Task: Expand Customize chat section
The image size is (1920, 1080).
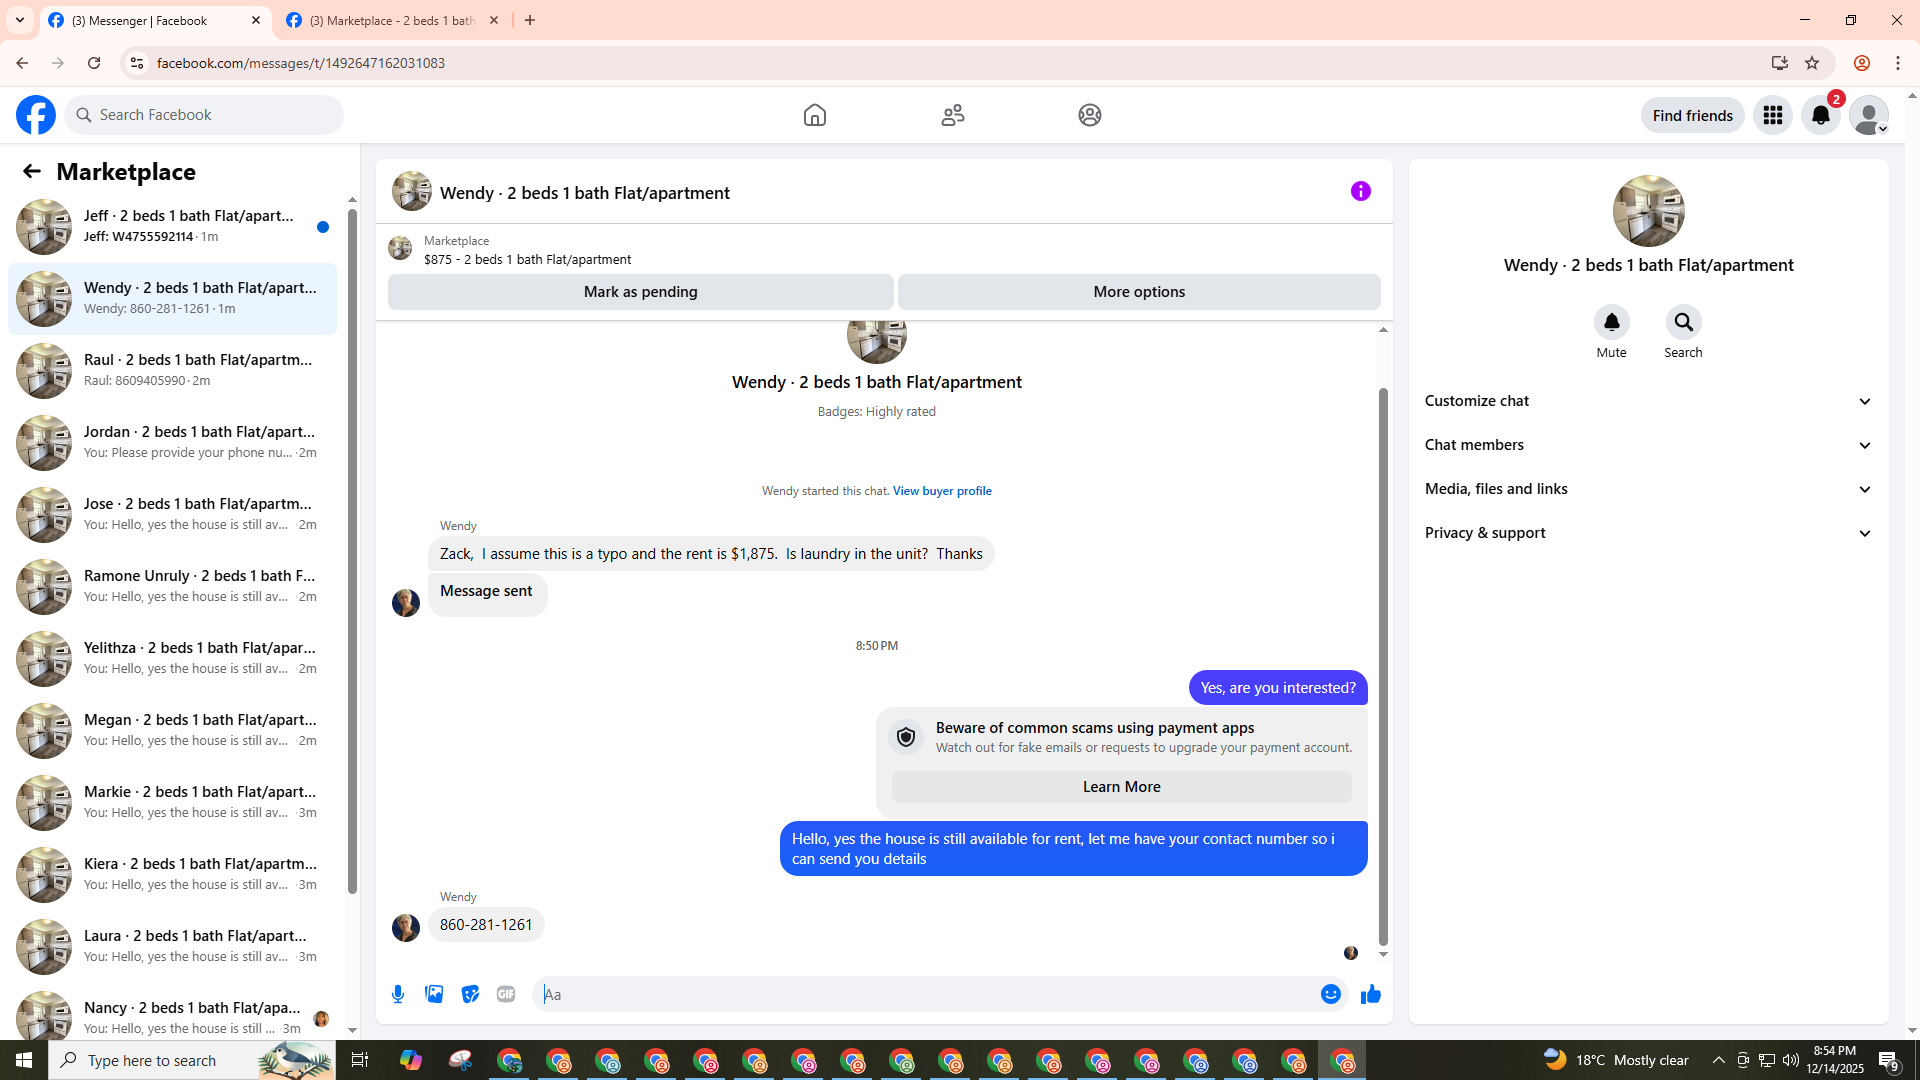Action: (1648, 401)
